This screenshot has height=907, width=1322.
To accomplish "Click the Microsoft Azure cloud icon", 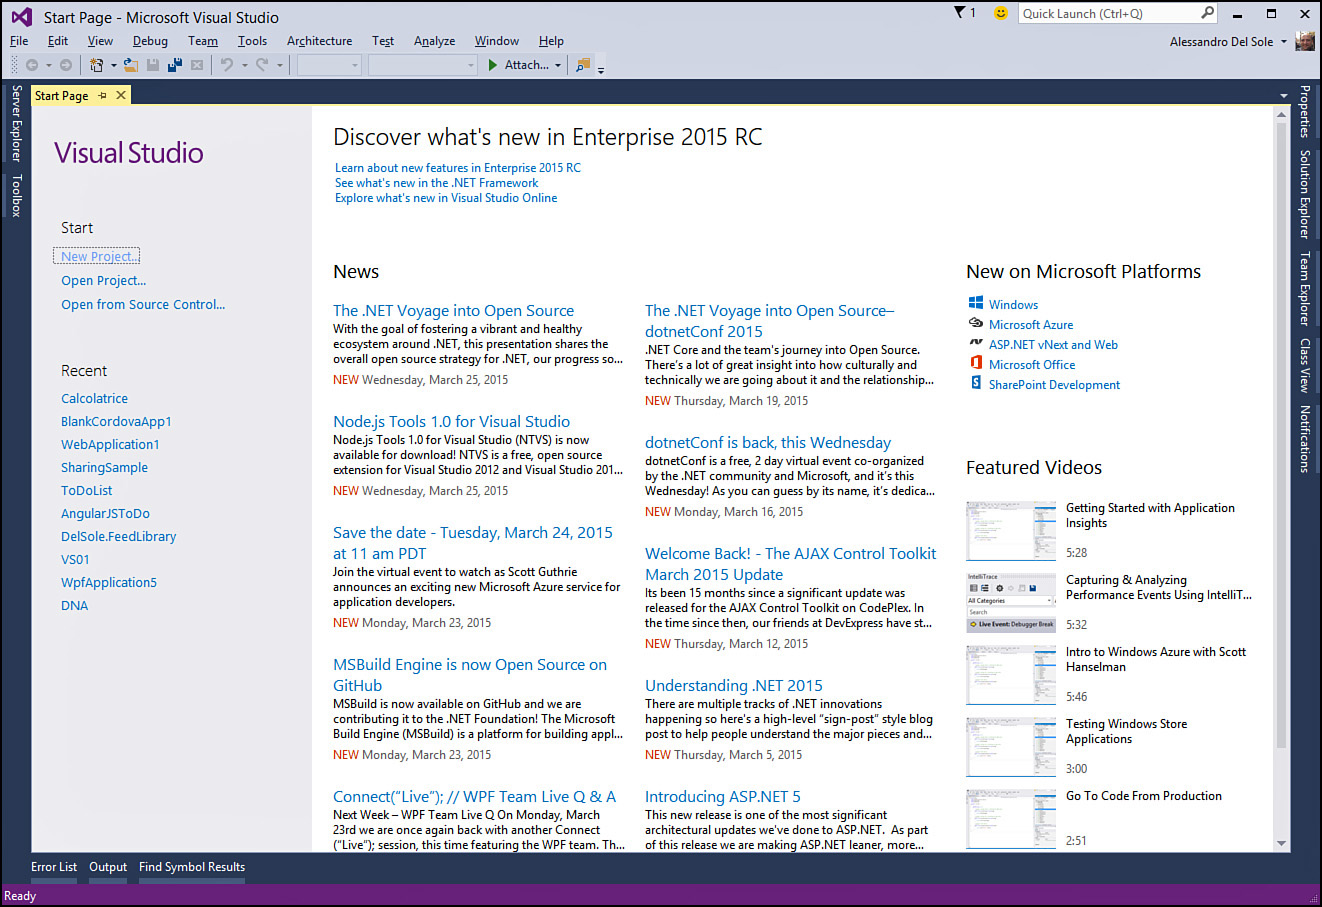I will coord(976,323).
